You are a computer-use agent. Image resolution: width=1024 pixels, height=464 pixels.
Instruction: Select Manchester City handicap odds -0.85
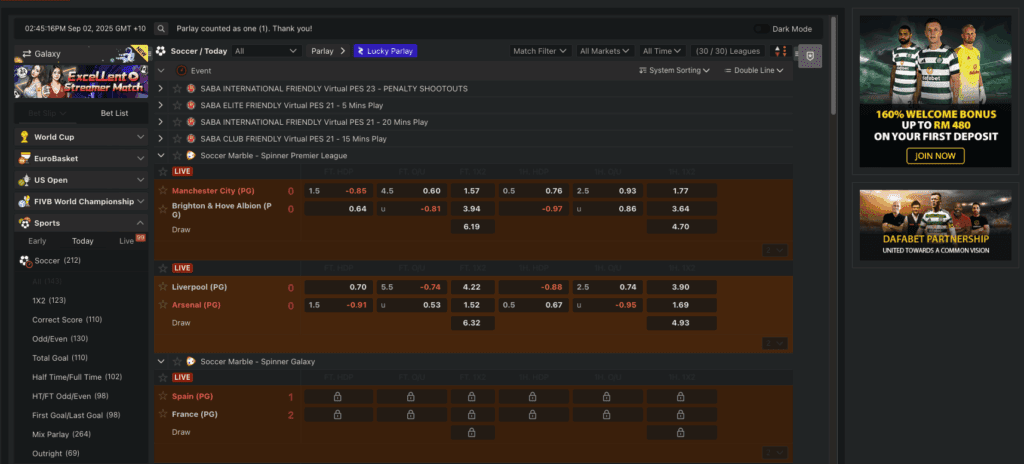point(339,191)
